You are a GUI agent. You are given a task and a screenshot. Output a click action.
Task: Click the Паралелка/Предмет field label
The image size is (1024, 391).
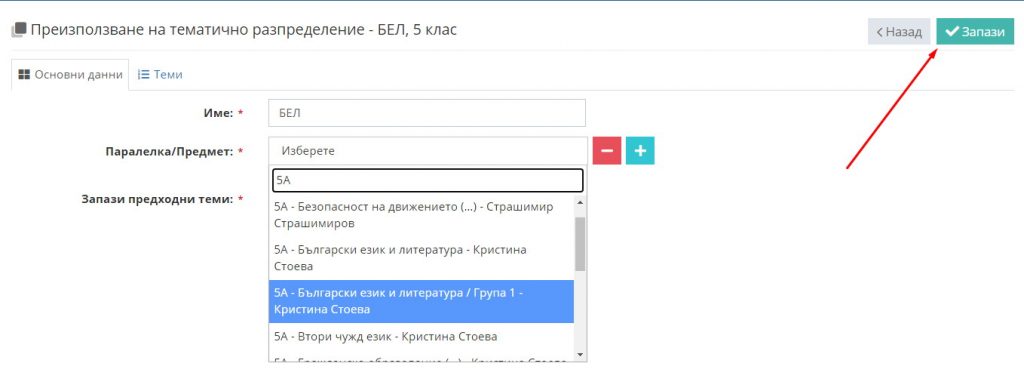tap(170, 151)
